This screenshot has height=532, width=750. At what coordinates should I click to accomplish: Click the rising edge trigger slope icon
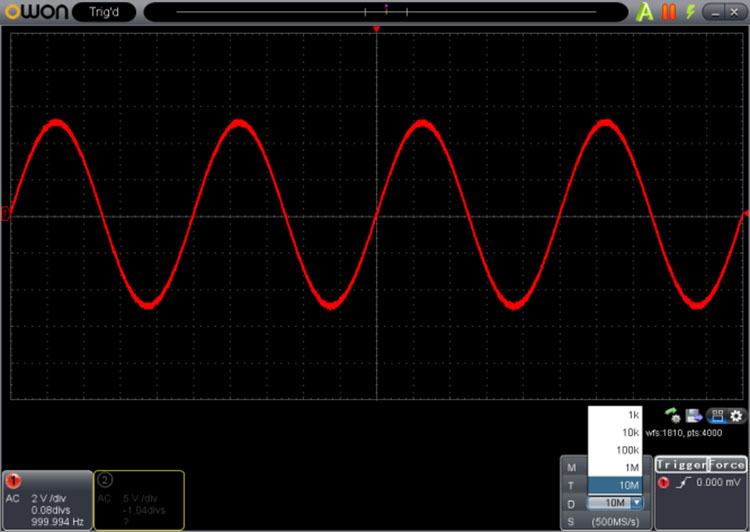pos(683,483)
